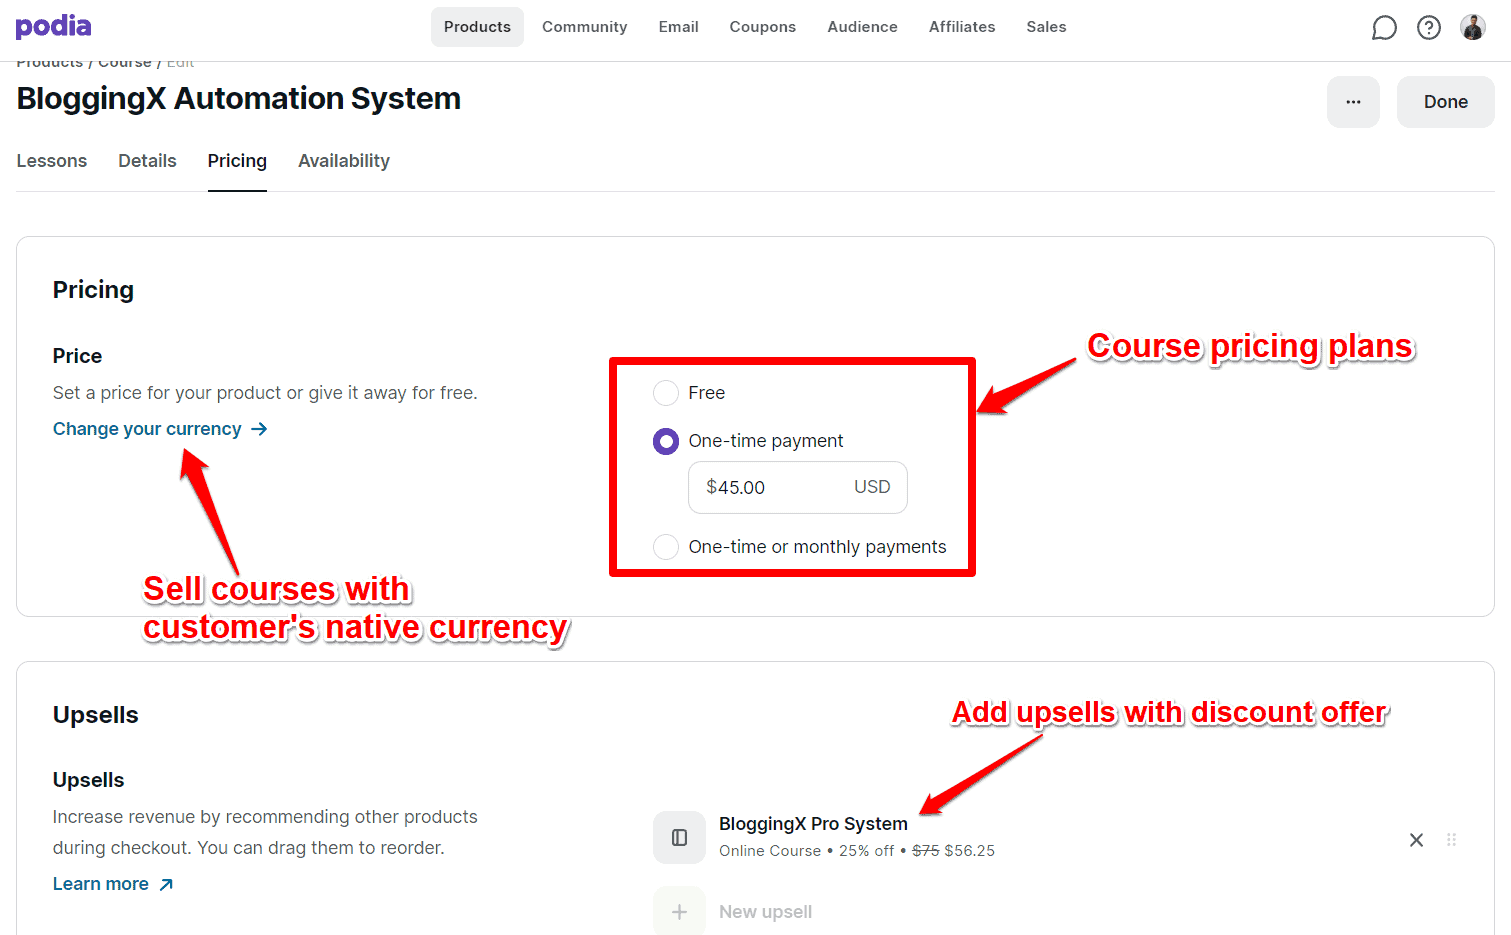
Task: Open the ellipsis more-options button
Action: (1353, 101)
